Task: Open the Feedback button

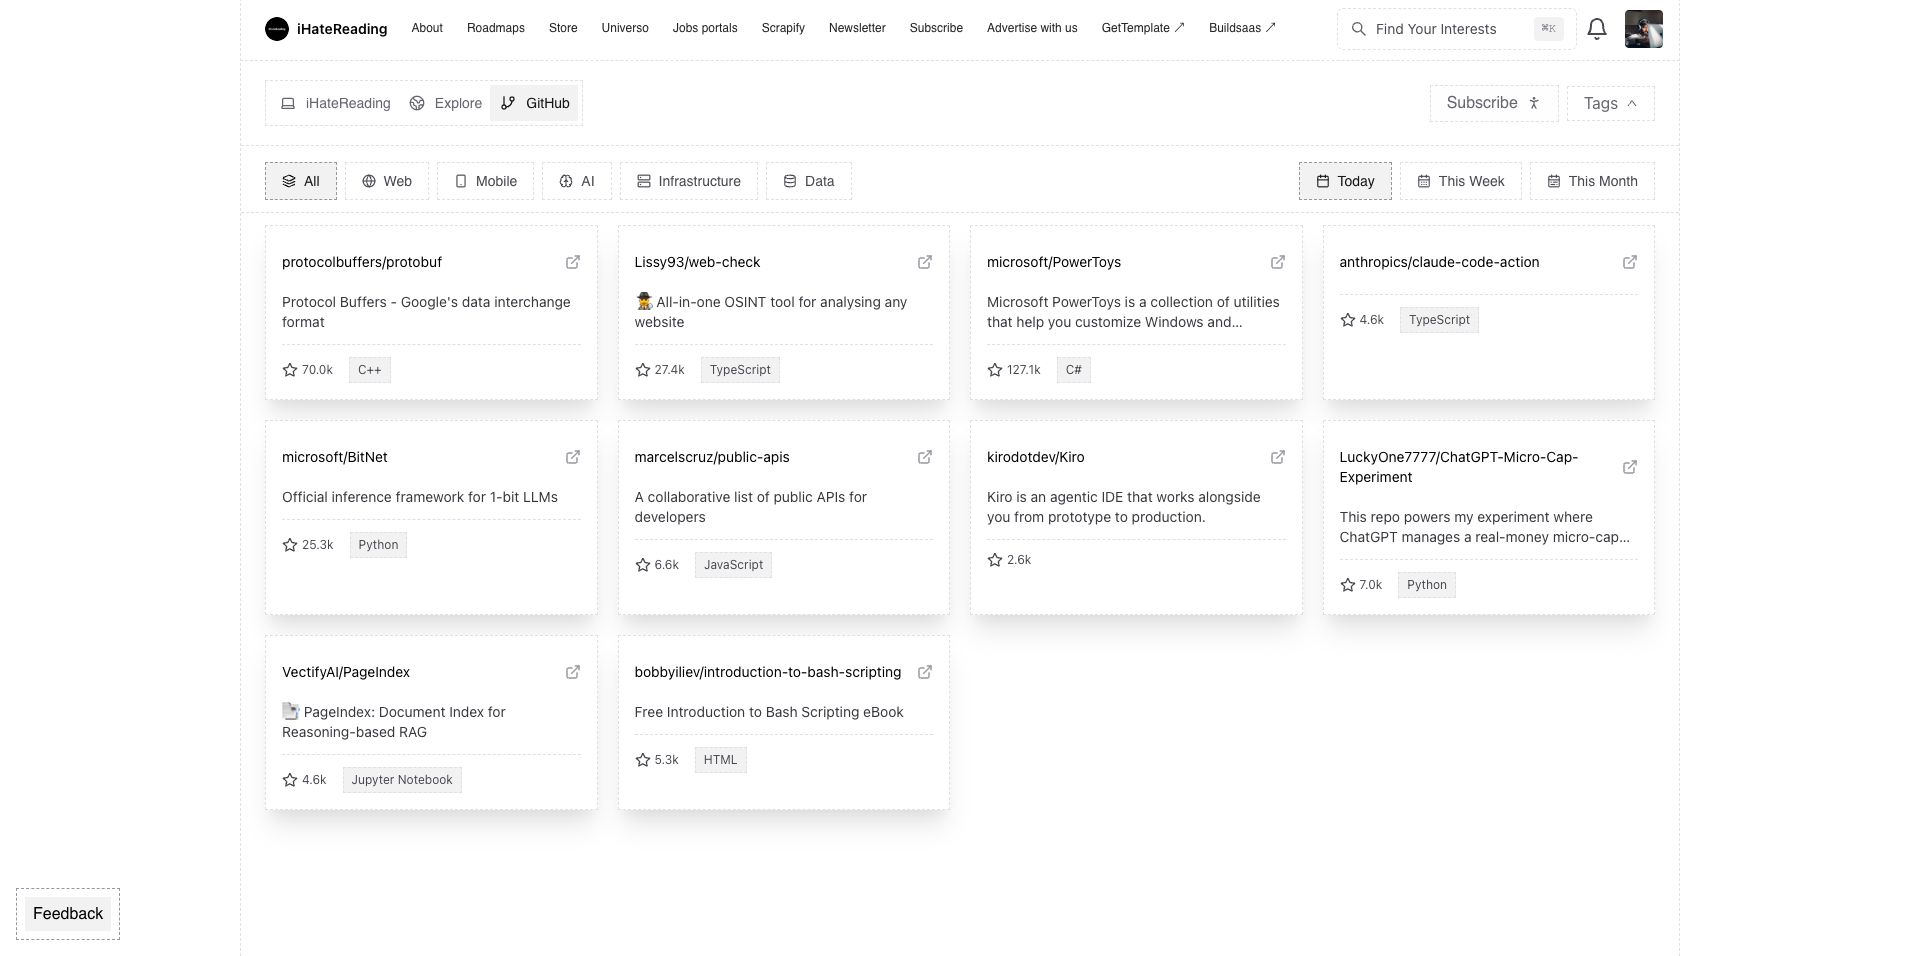Action: click(x=68, y=914)
